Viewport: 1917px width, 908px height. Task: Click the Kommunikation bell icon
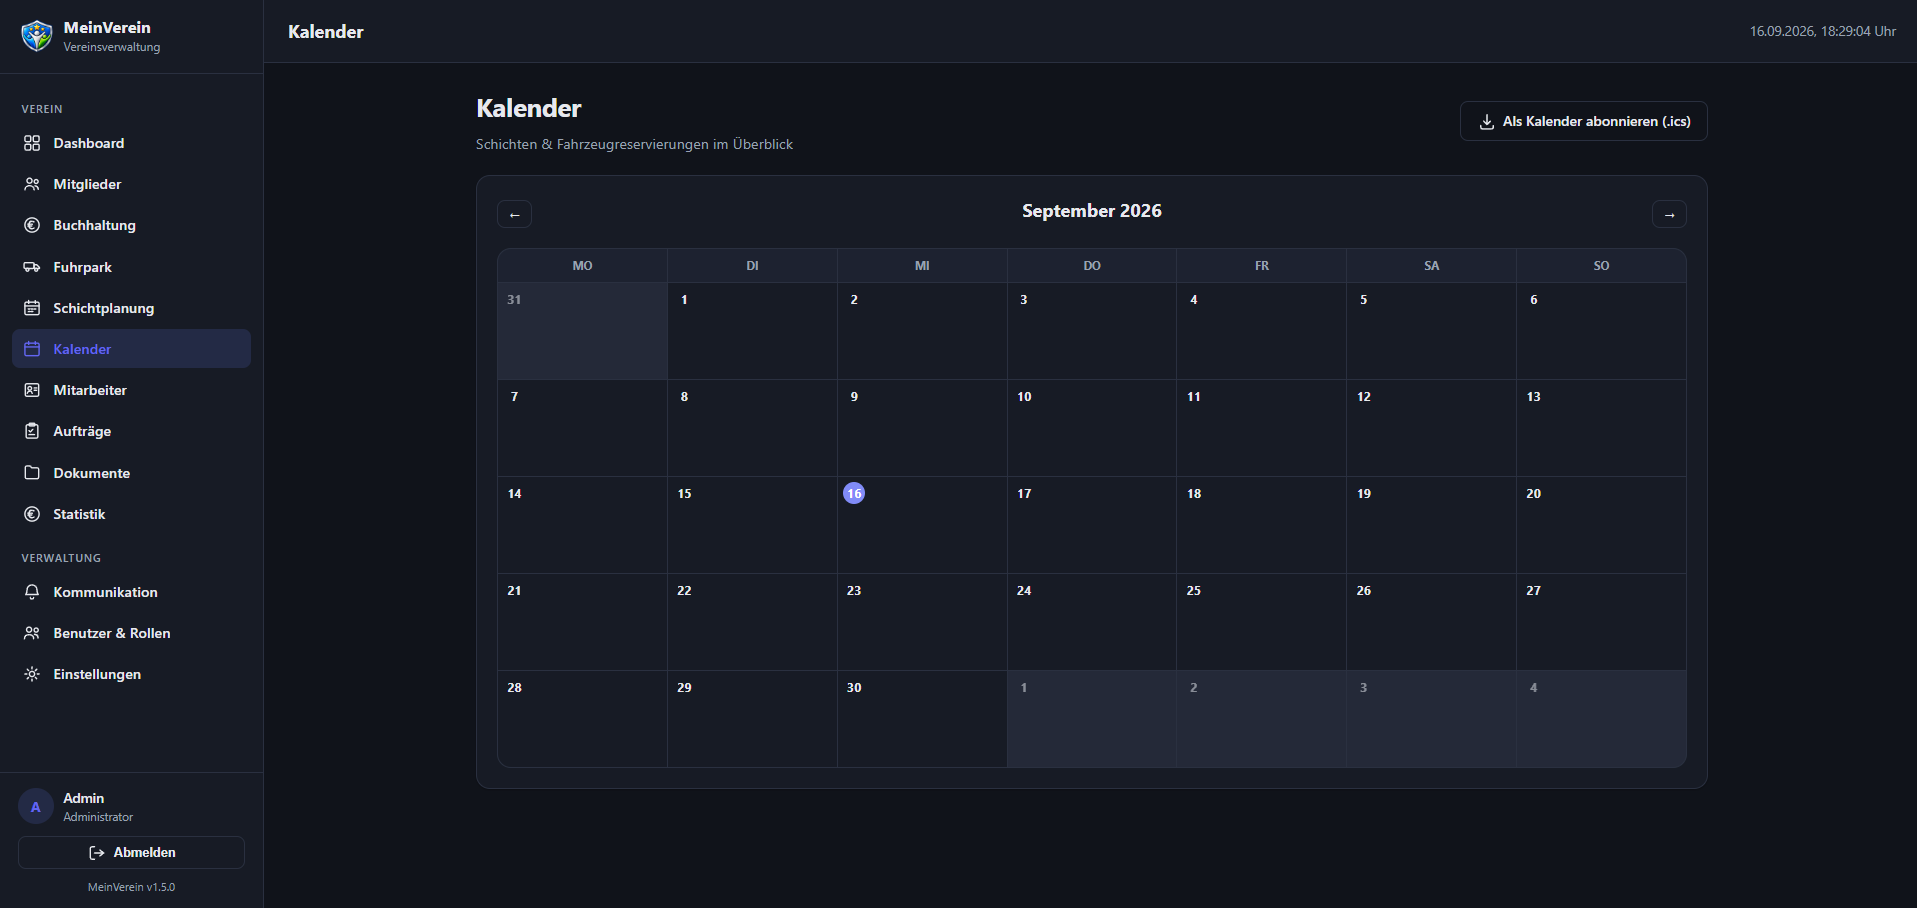point(32,592)
